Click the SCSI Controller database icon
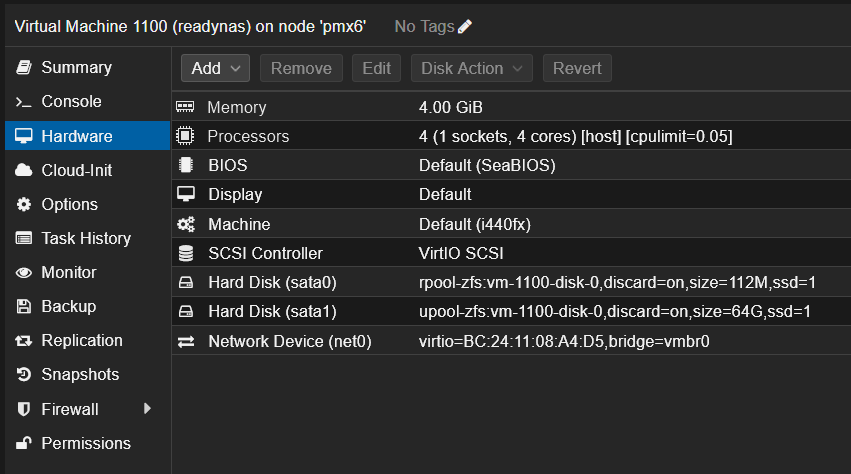This screenshot has width=851, height=474. click(x=185, y=253)
